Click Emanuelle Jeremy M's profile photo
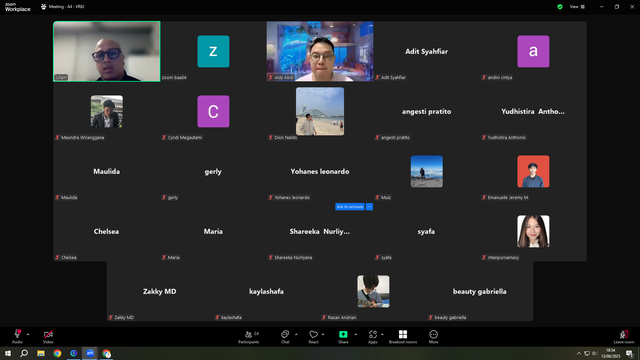This screenshot has width=640, height=360. 533,171
